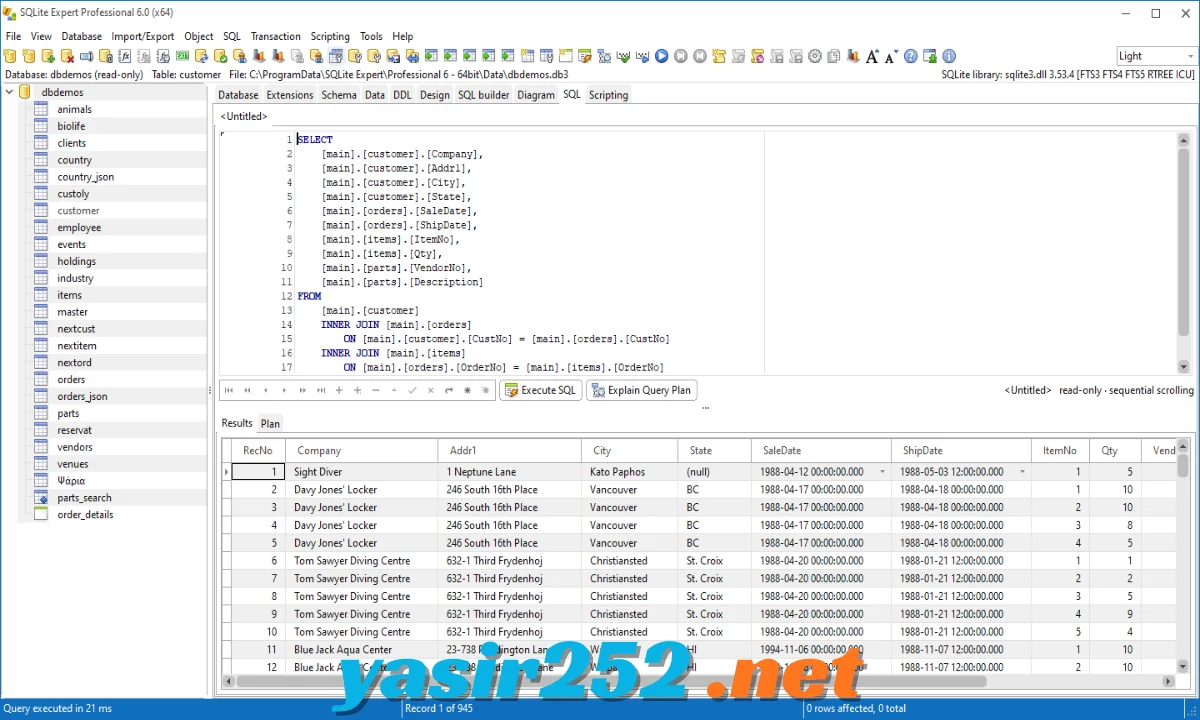This screenshot has height=720, width=1200.
Task: Go to last record in navigator
Action: 321,390
